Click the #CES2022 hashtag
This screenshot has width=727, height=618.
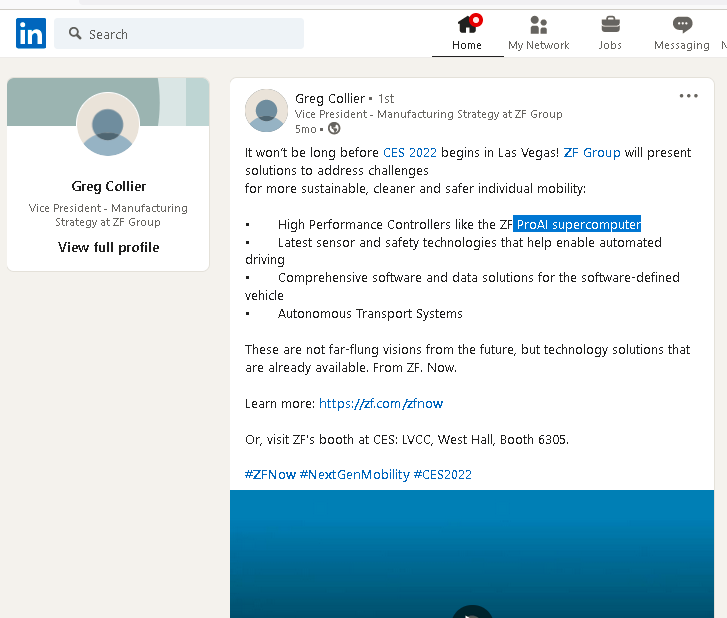[442, 474]
